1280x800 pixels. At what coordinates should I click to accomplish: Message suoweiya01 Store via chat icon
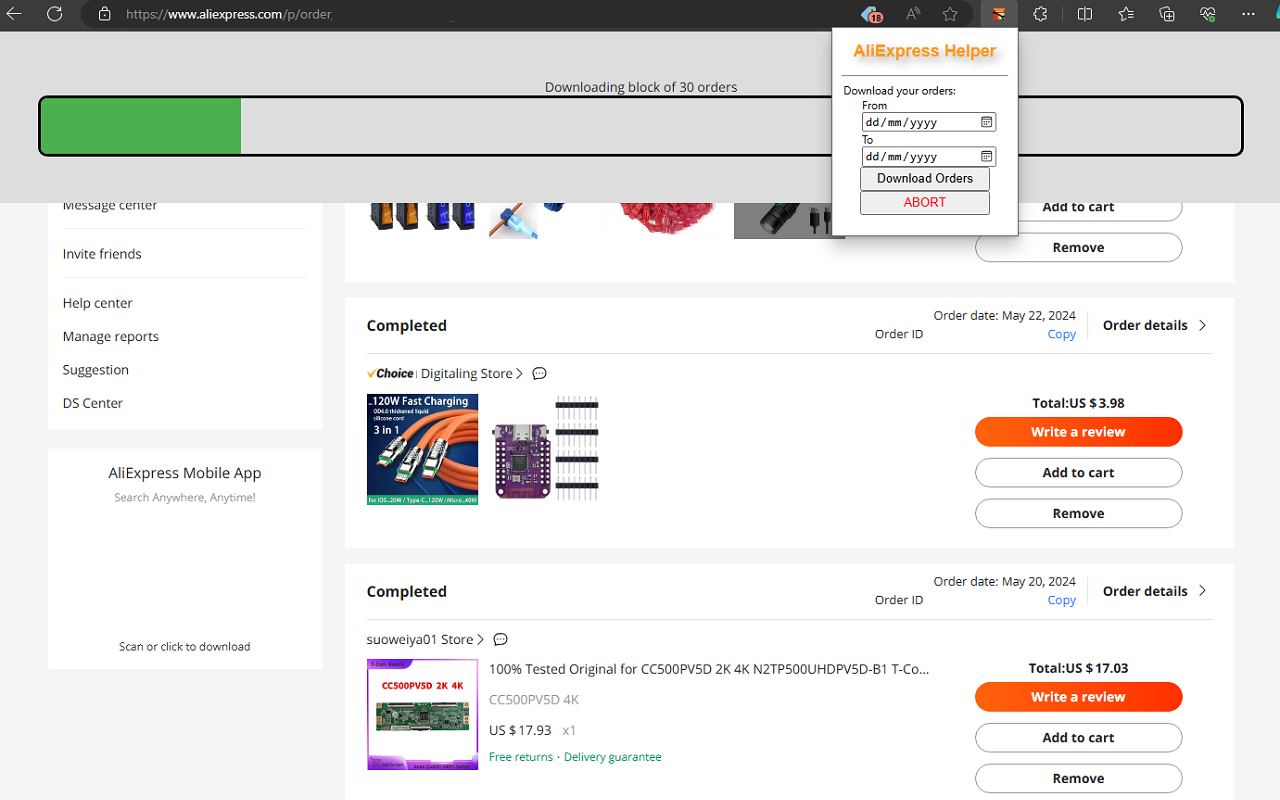click(x=501, y=640)
